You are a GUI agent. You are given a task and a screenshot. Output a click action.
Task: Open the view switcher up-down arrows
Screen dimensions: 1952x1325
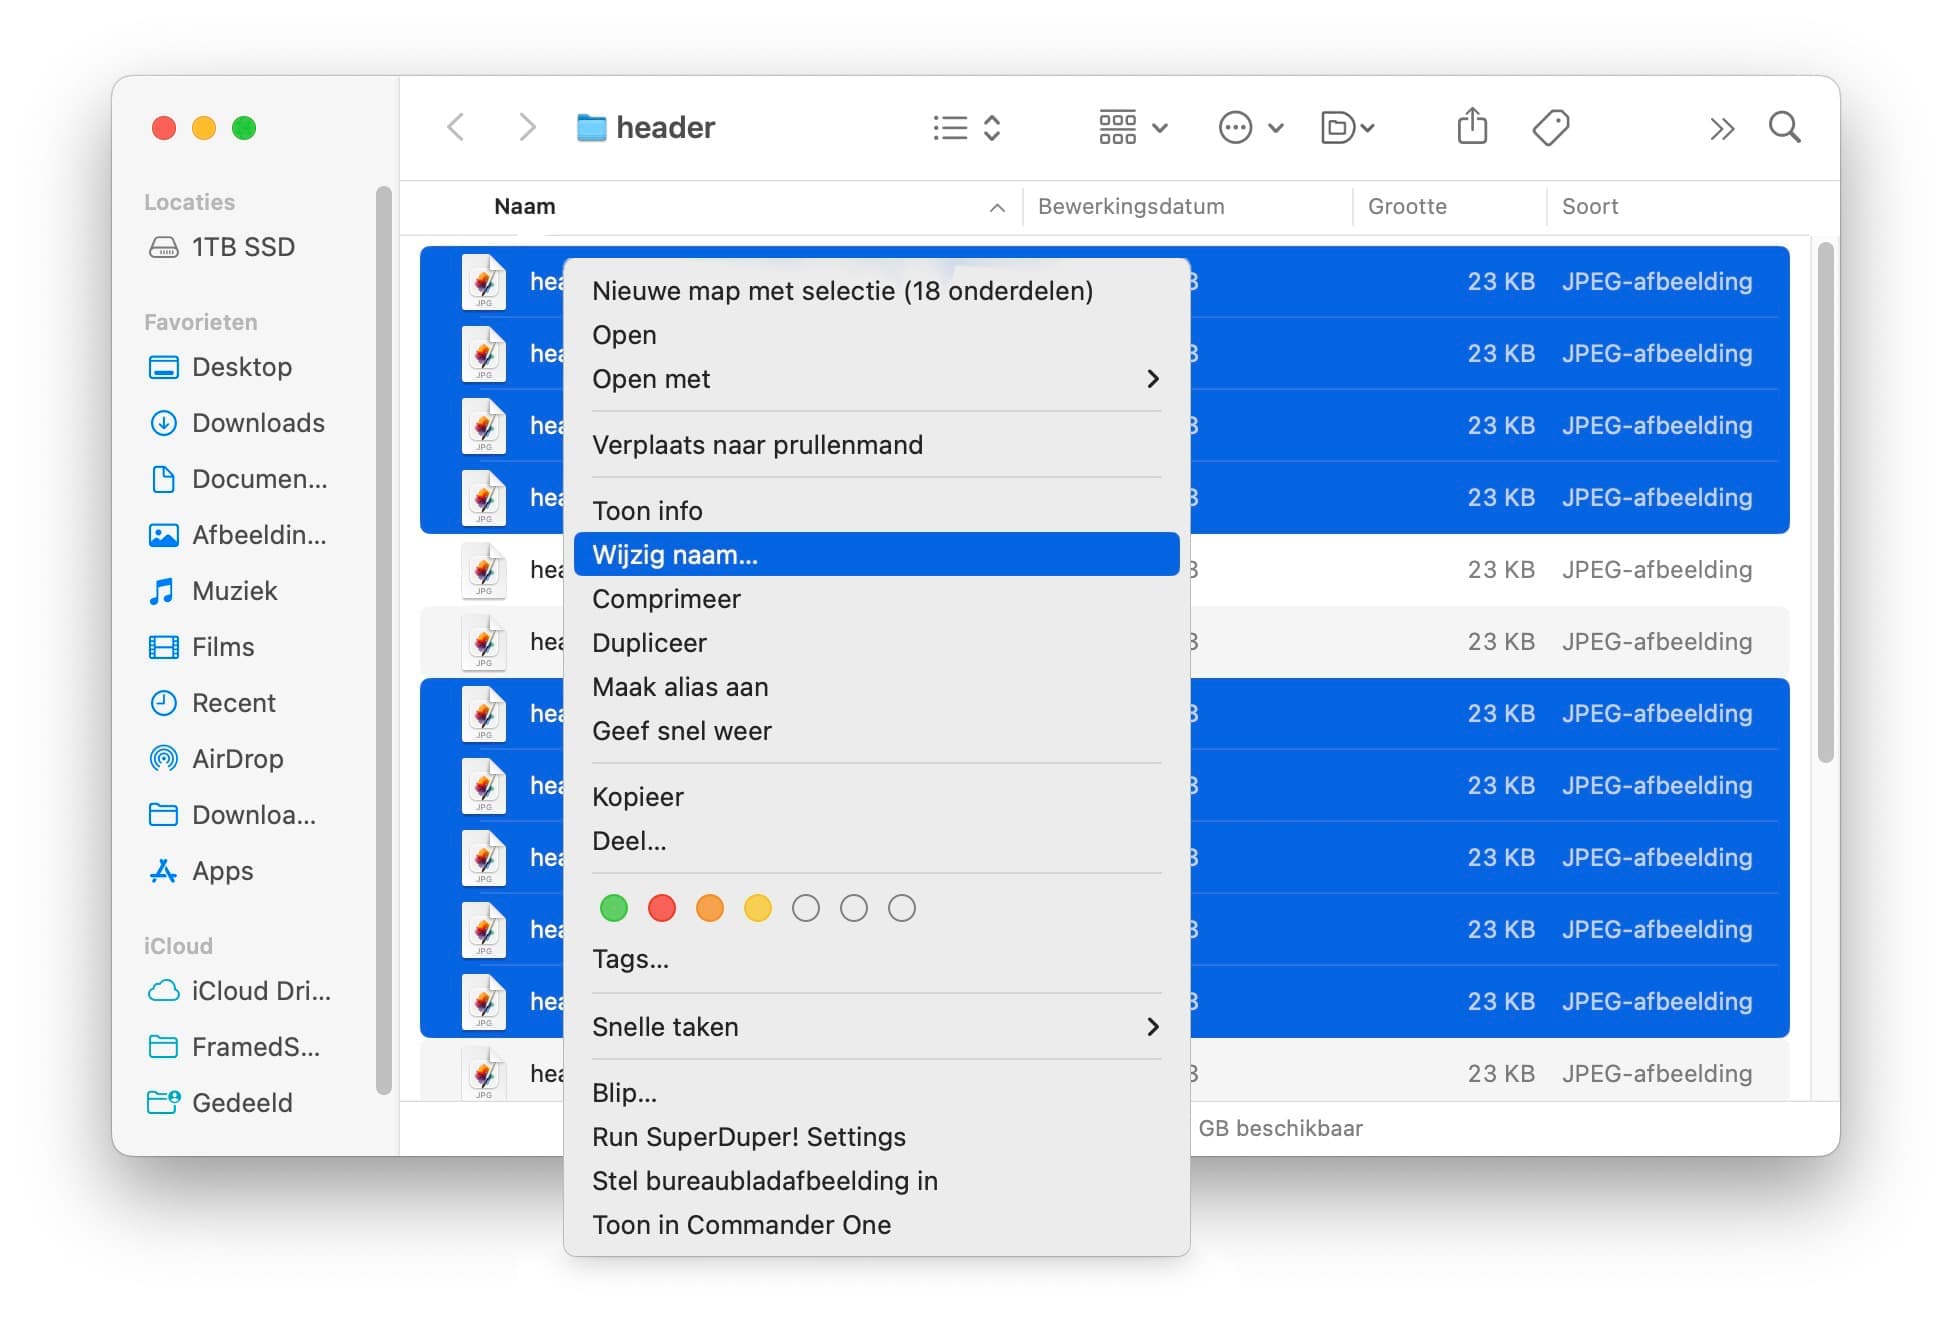992,128
